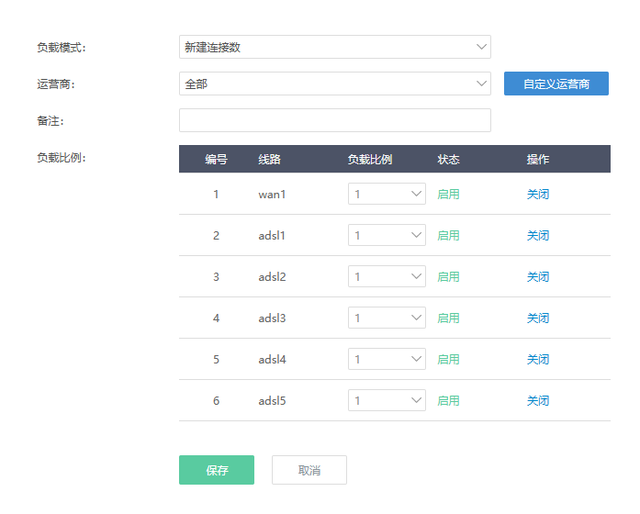Click 关闭 link for adsl5
Viewport: 640px width, 514px height.
point(538,400)
